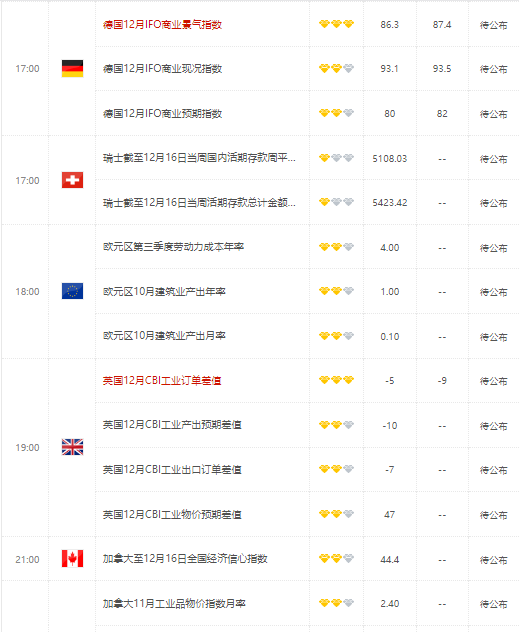Open the red 英国12月CBI工业订单差值 link
Screen dimensions: 519x632
[162, 380]
